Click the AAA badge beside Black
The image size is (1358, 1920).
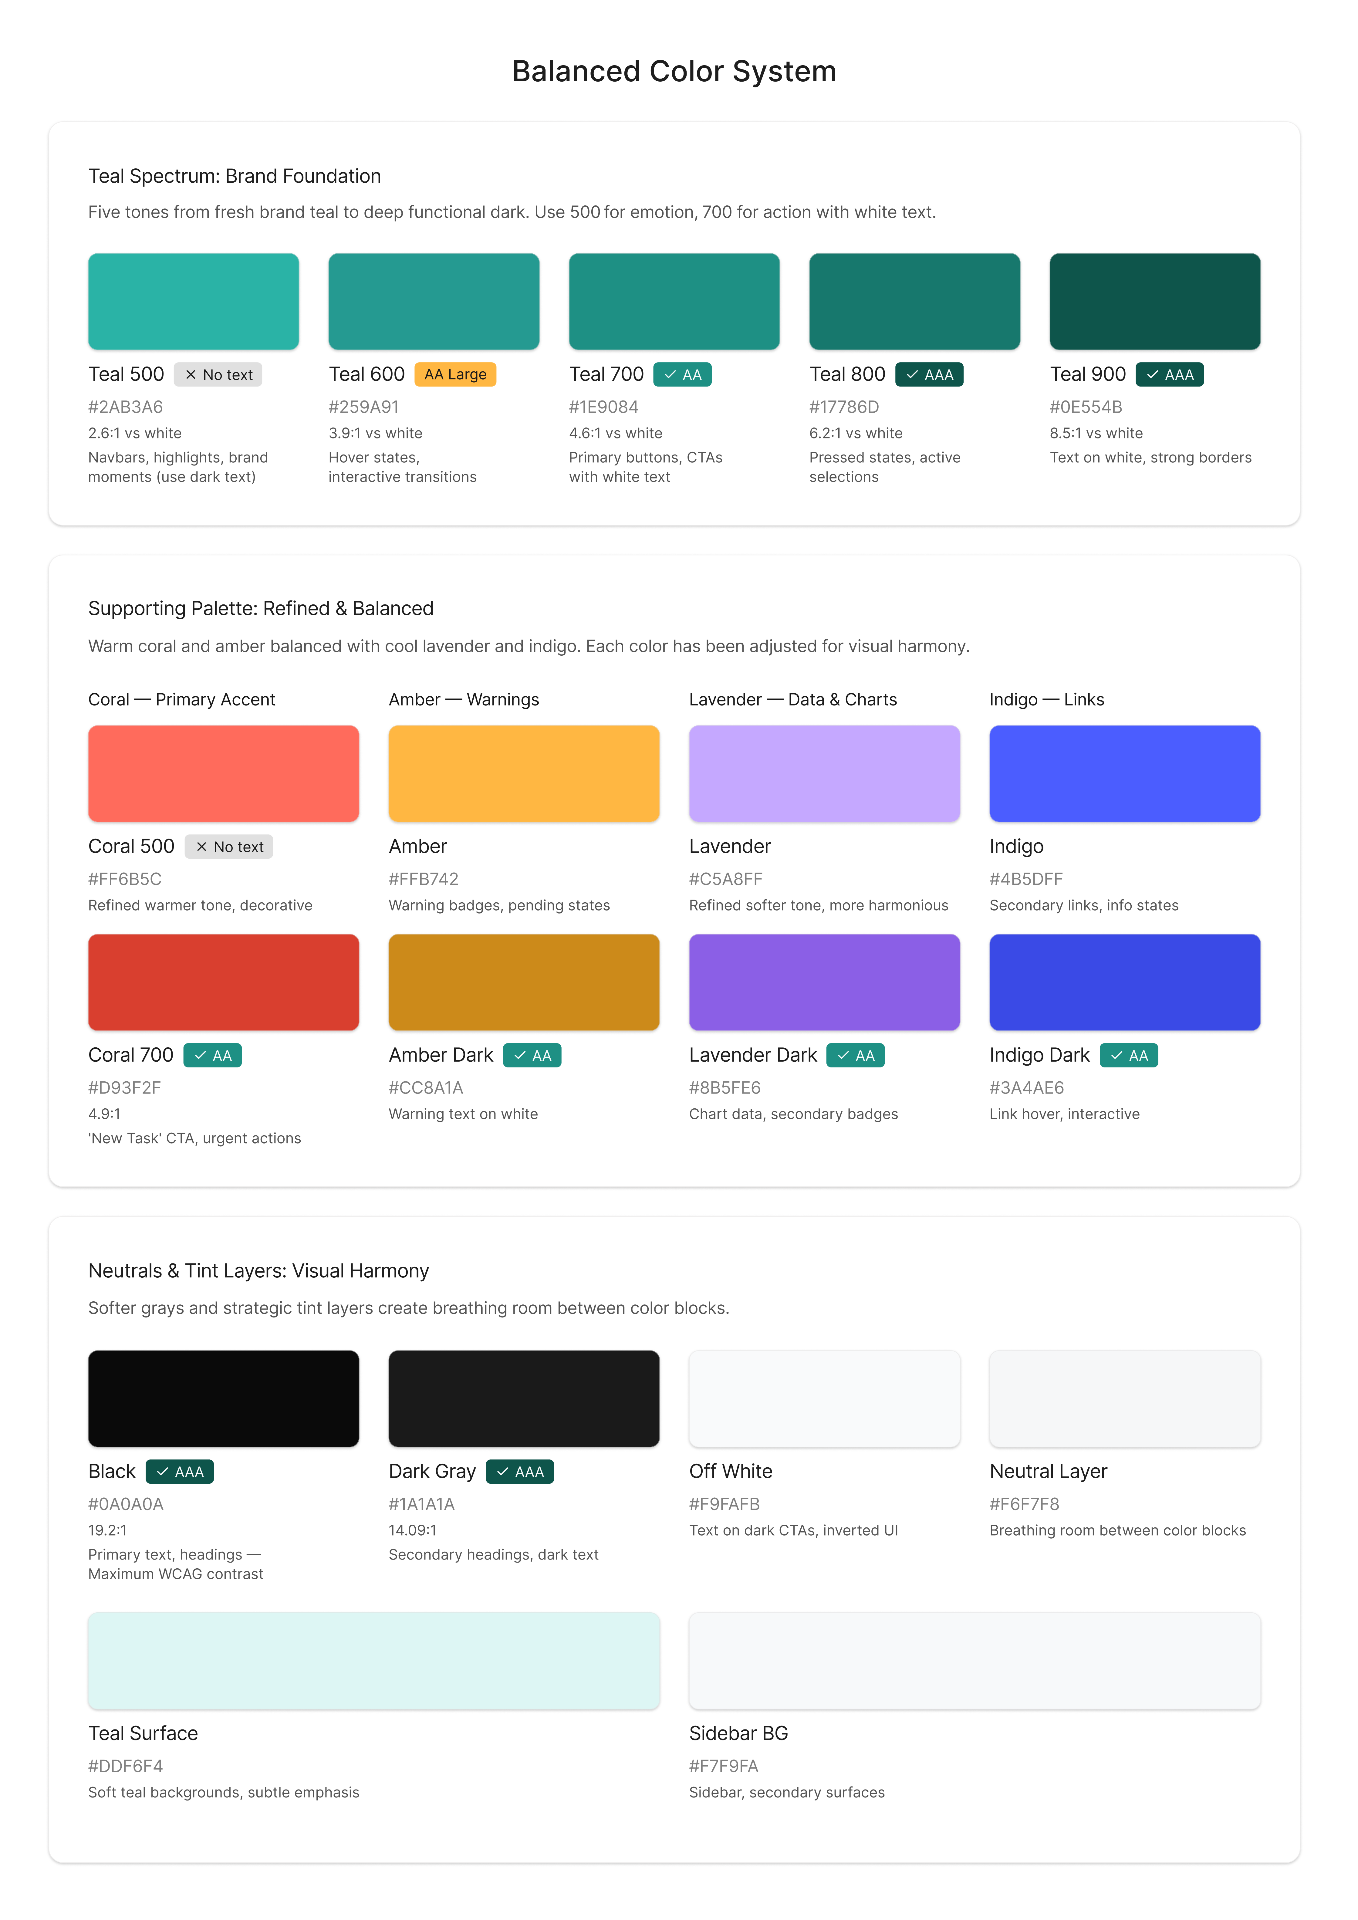pos(180,1472)
